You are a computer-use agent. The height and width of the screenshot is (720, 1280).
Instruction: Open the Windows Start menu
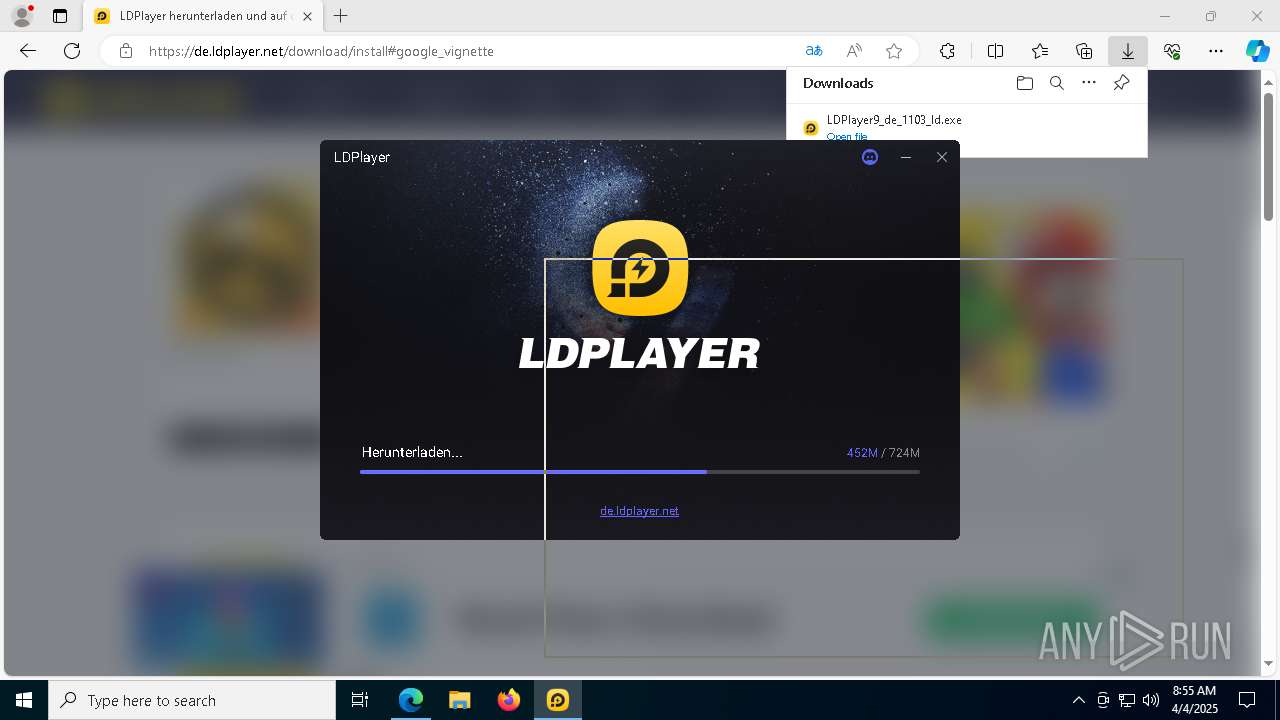click(x=24, y=700)
